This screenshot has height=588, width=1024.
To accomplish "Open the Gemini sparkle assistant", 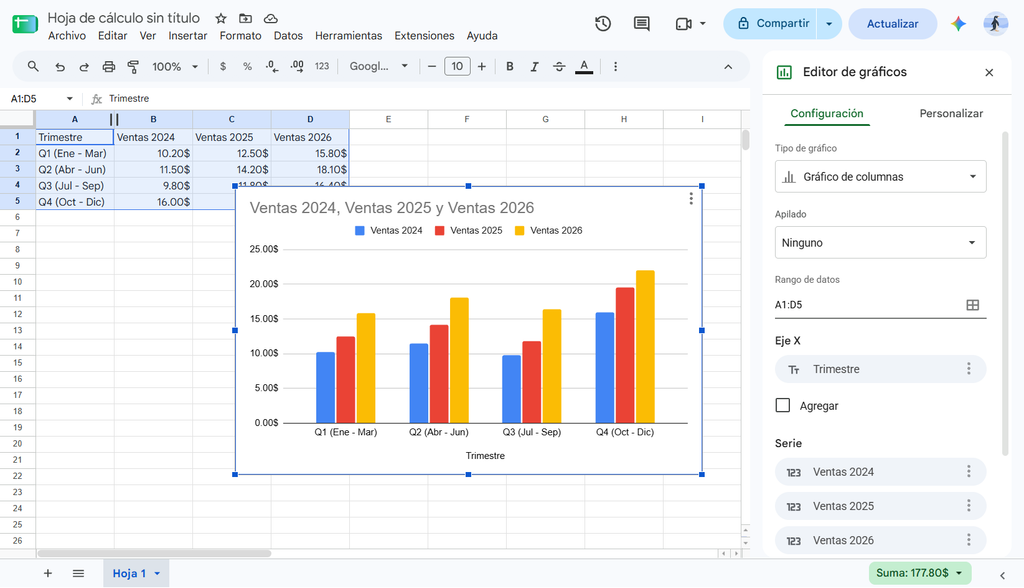I will [x=958, y=24].
